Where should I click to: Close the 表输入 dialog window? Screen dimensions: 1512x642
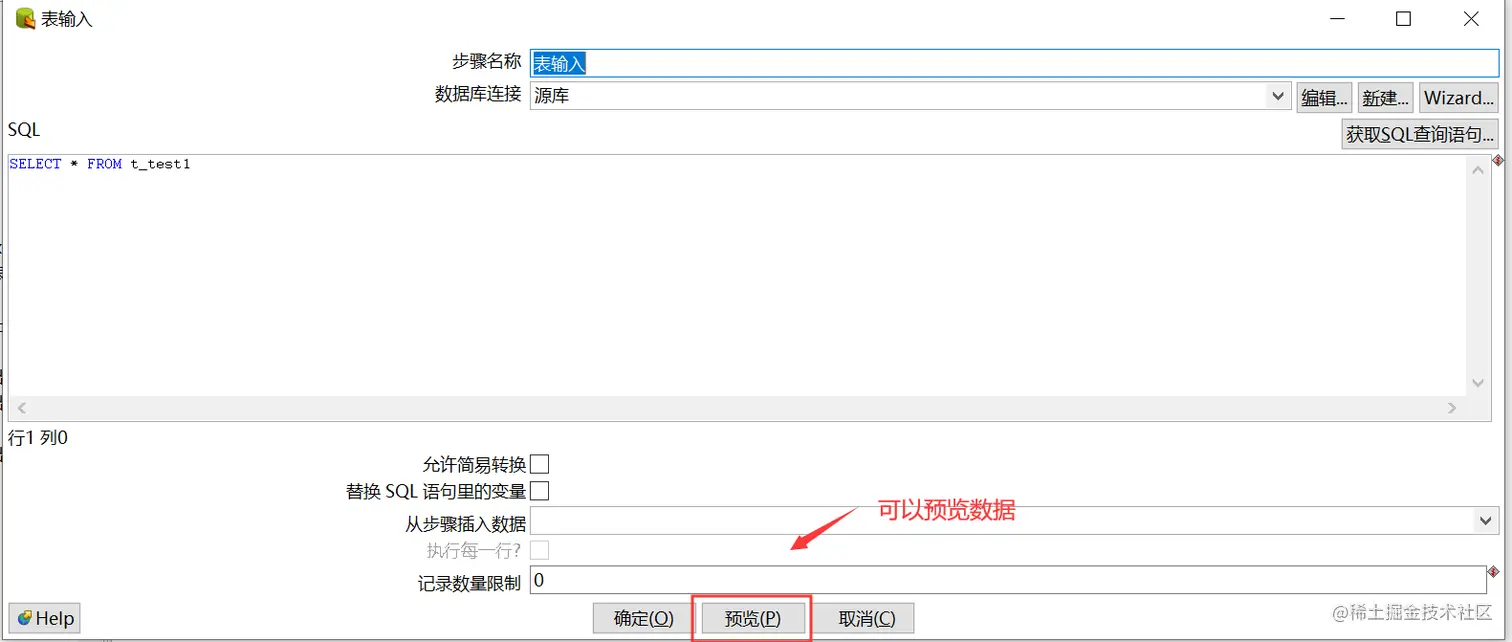point(1471,19)
